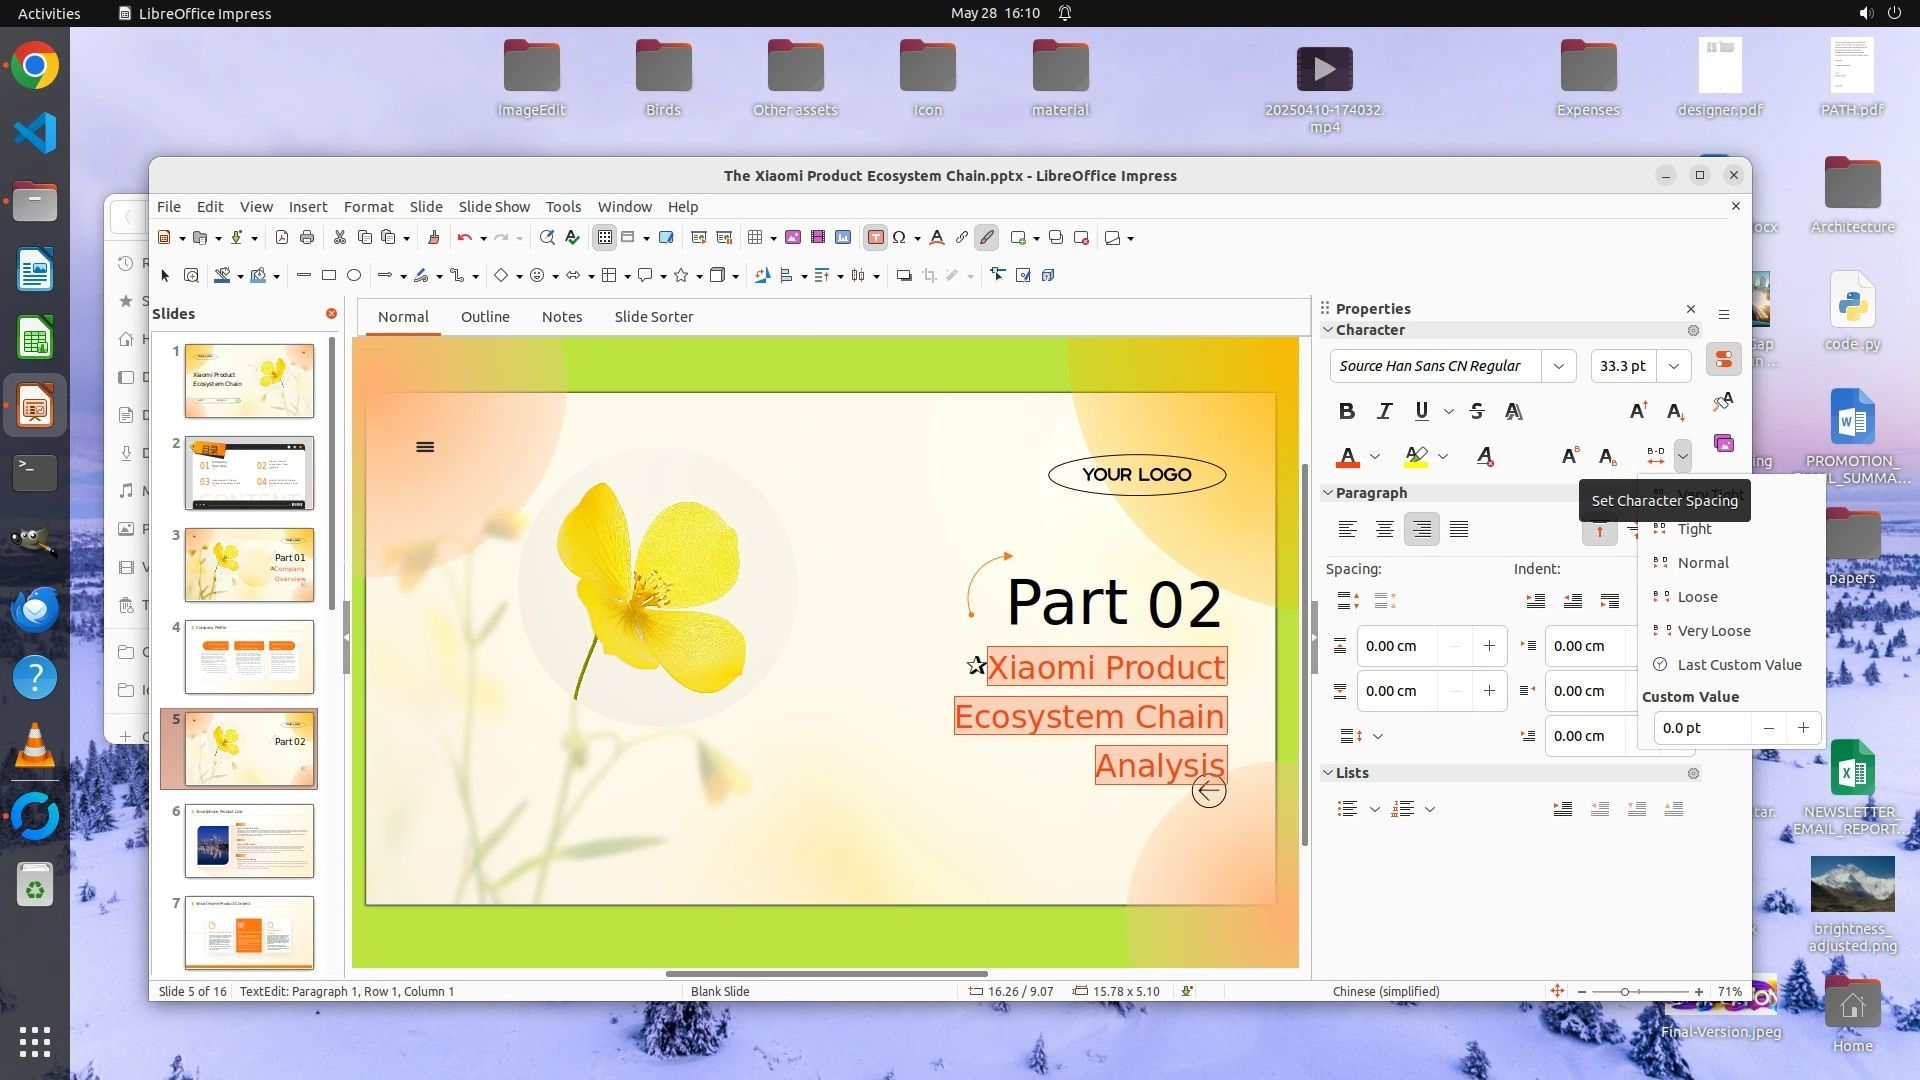Open the font size dropdown
Image resolution: width=1920 pixels, height=1080 pixels.
coord(1673,366)
